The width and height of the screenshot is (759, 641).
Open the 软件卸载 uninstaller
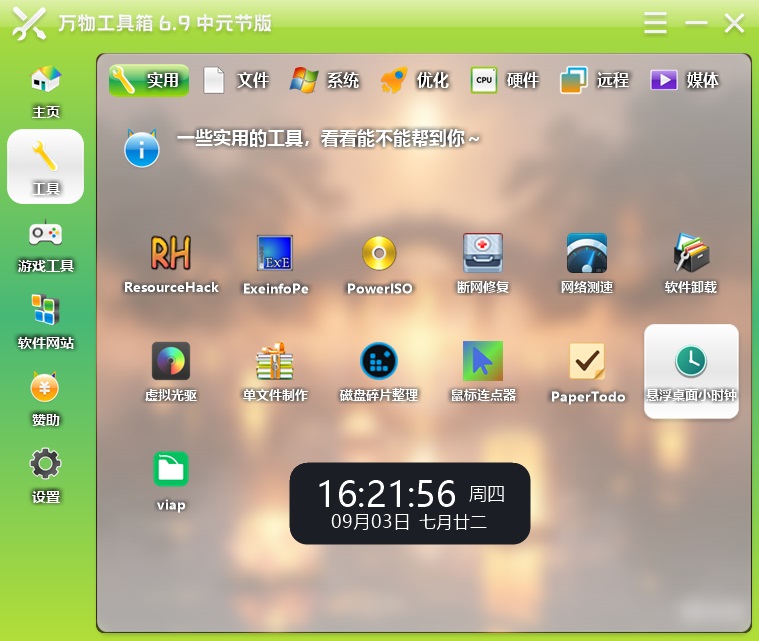tap(691, 264)
